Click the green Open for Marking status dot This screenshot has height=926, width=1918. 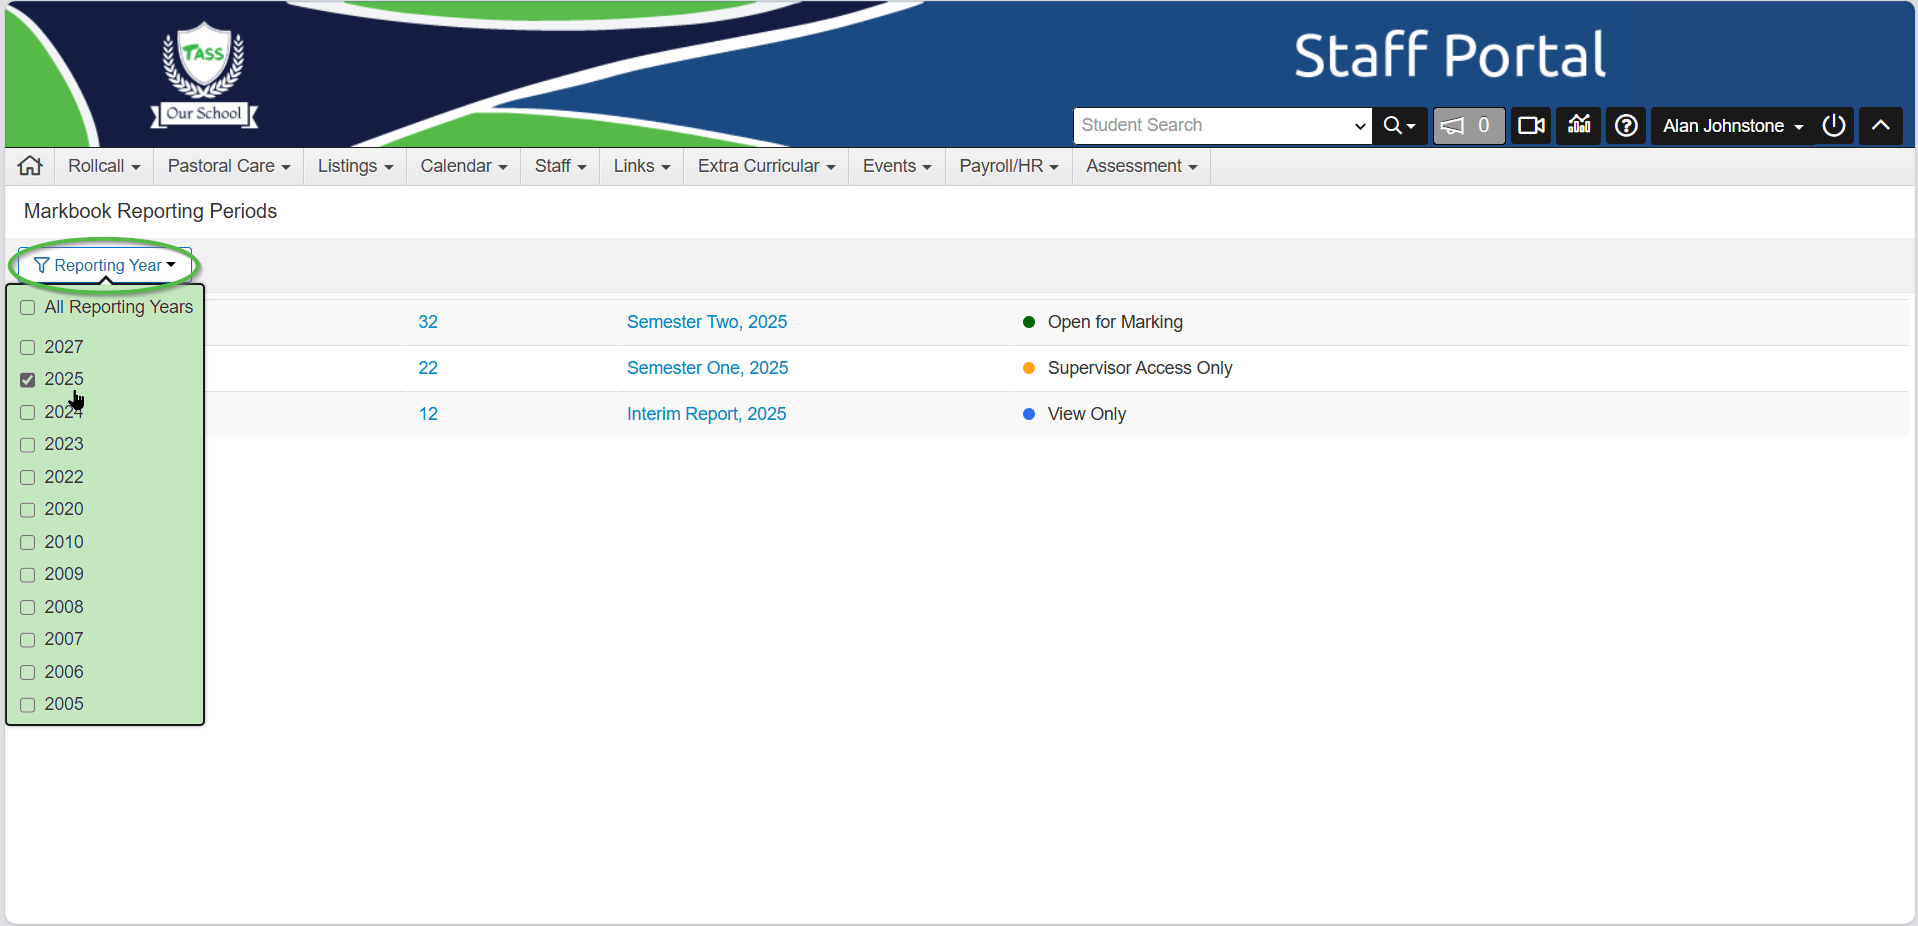[x=1028, y=322]
